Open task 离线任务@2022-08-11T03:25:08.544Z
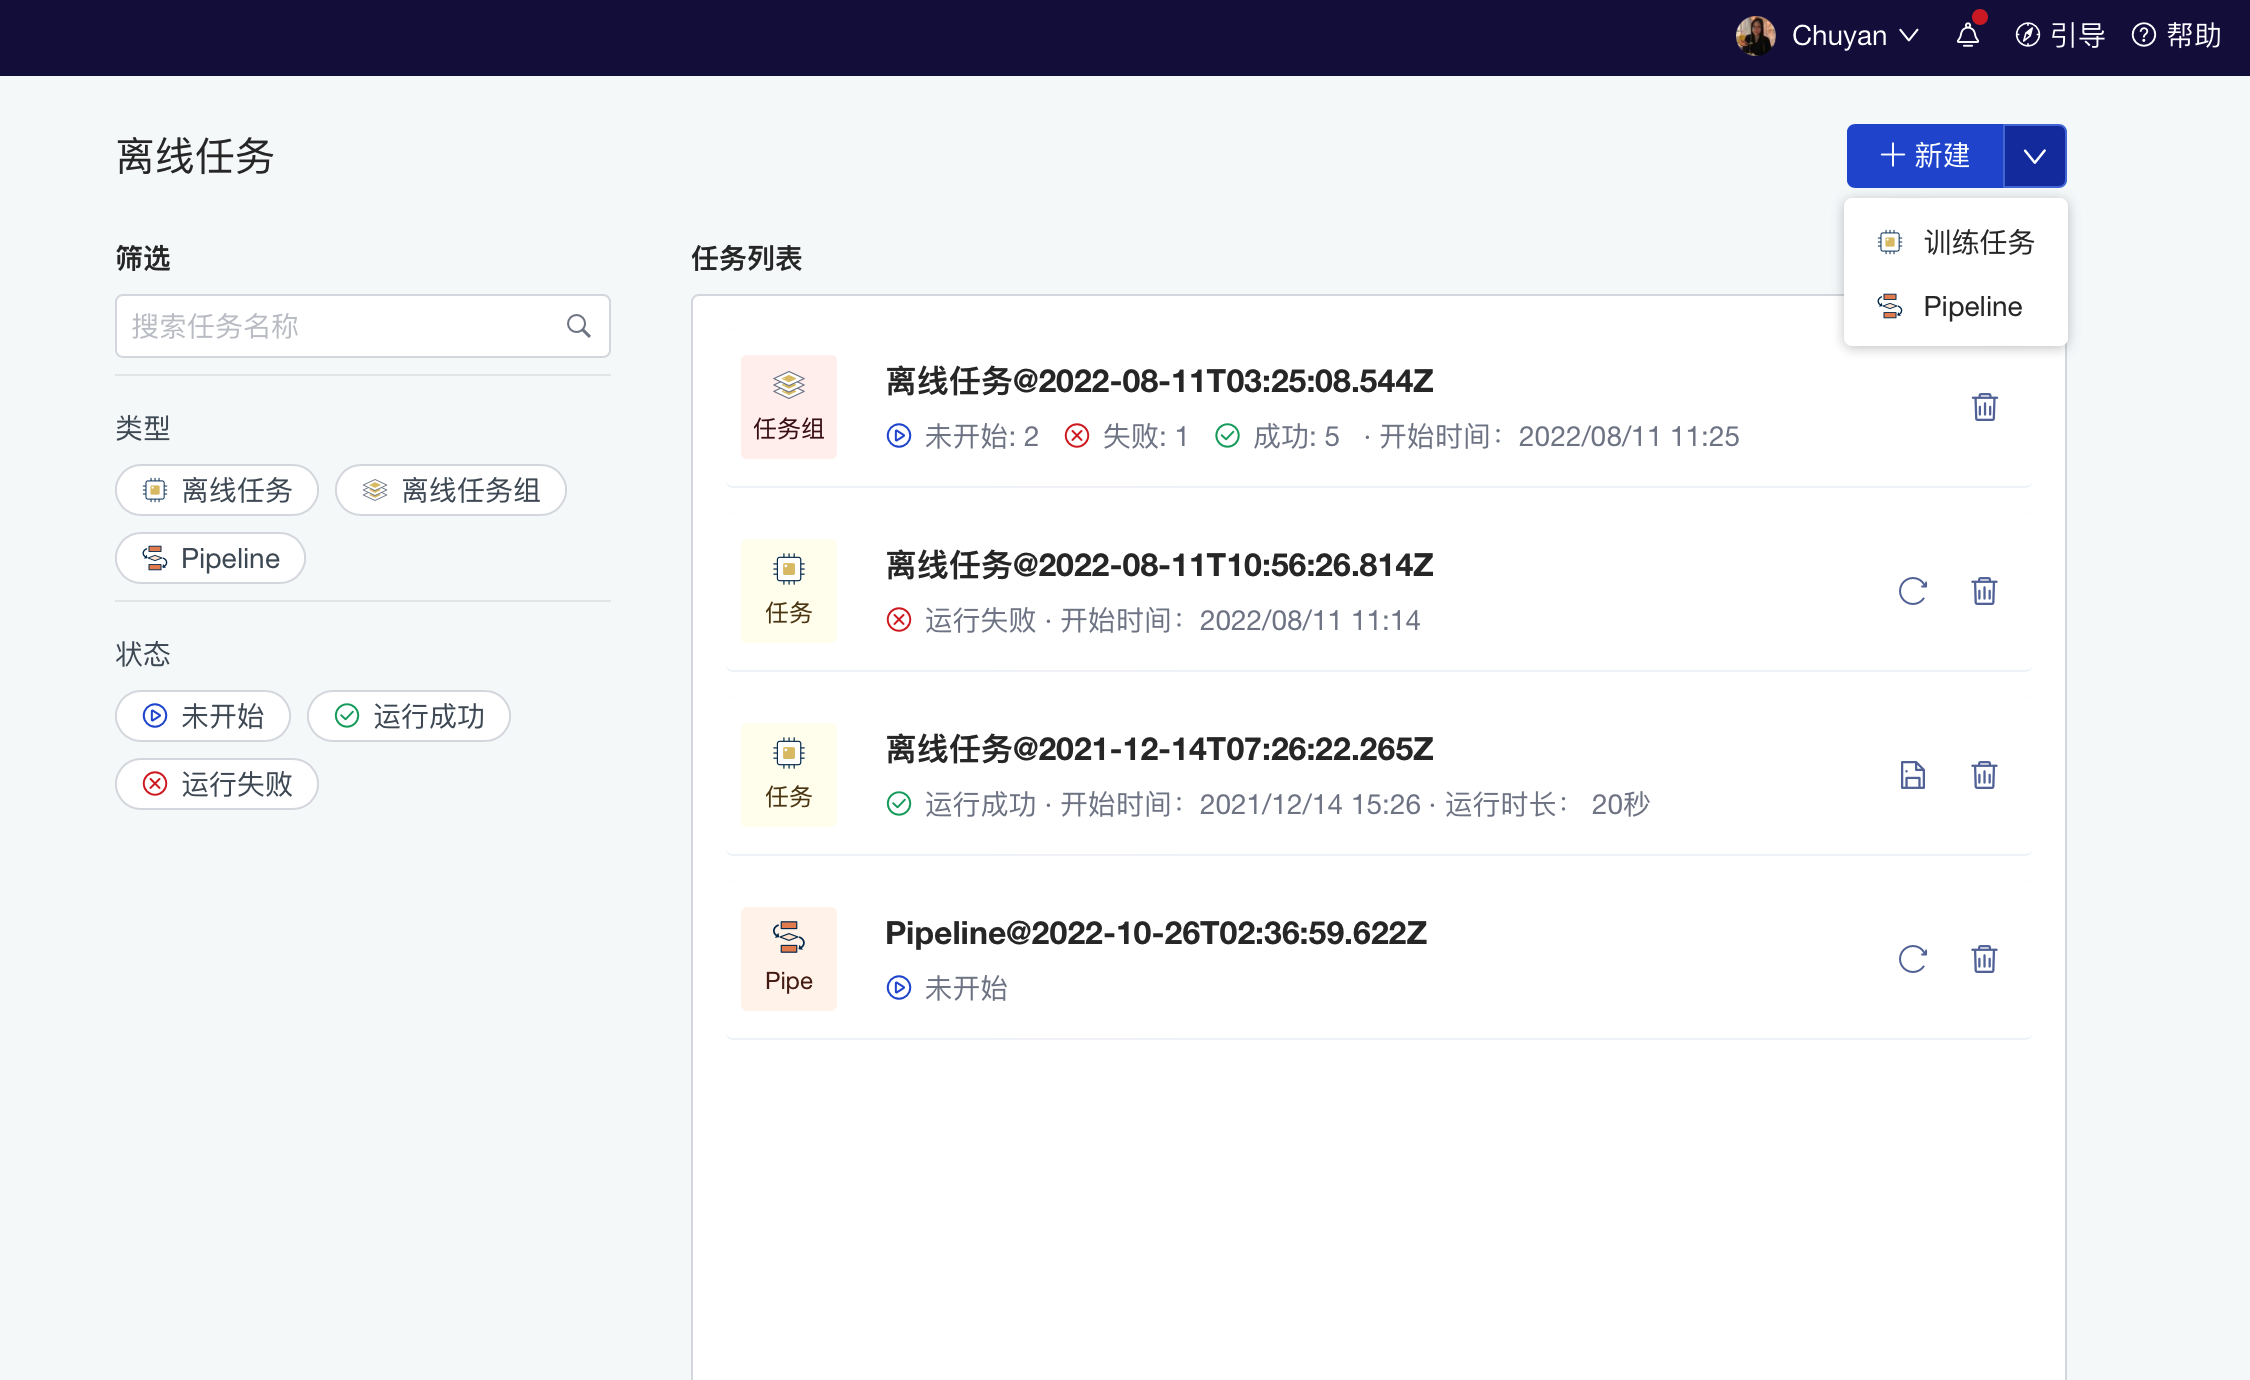The image size is (2250, 1380). click(1159, 381)
